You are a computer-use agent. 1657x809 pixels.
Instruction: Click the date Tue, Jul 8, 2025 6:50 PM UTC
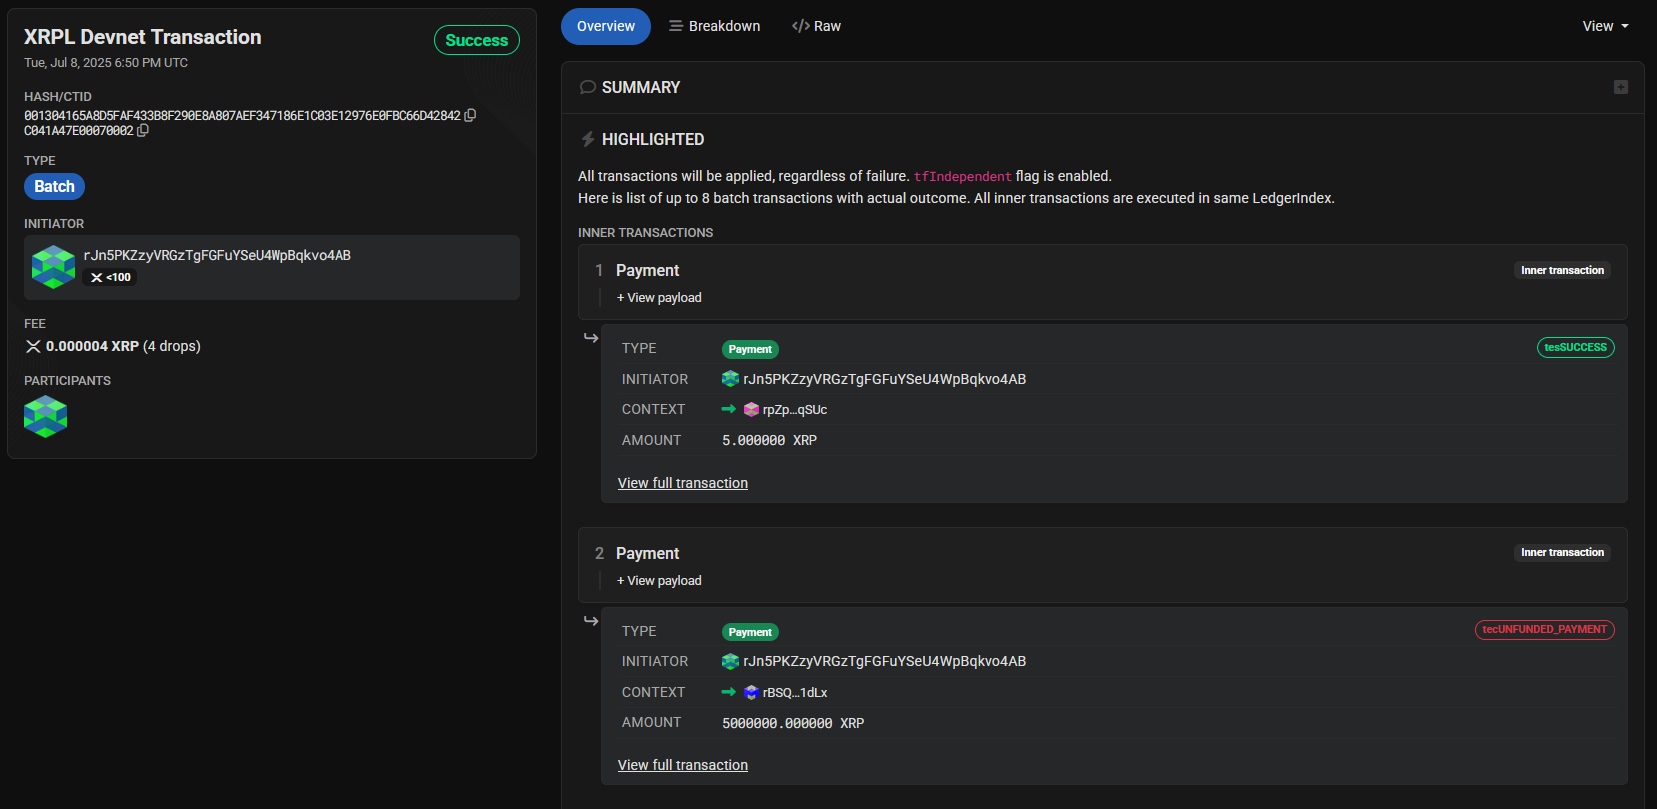[106, 62]
